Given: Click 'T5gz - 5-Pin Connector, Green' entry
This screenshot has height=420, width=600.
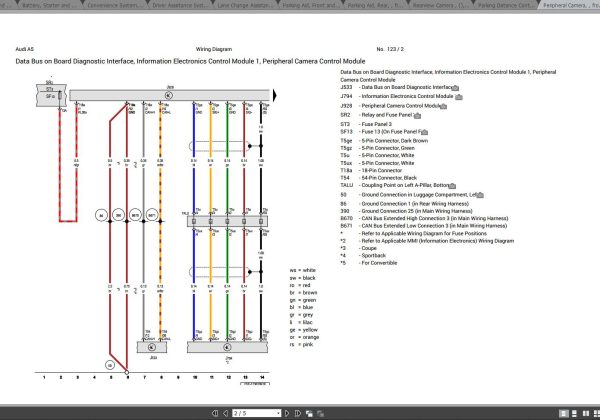Looking at the screenshot, I should coord(377,148).
